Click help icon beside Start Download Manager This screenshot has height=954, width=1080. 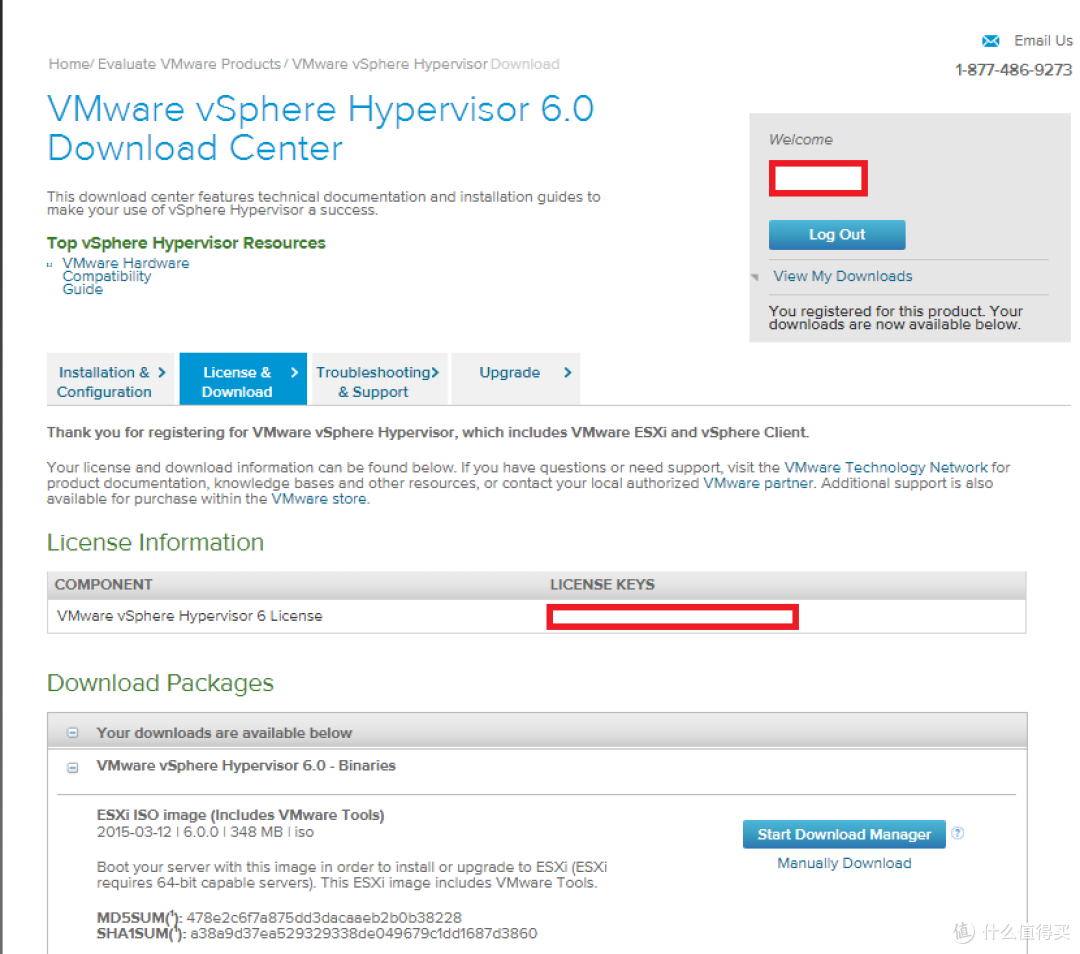click(x=957, y=833)
